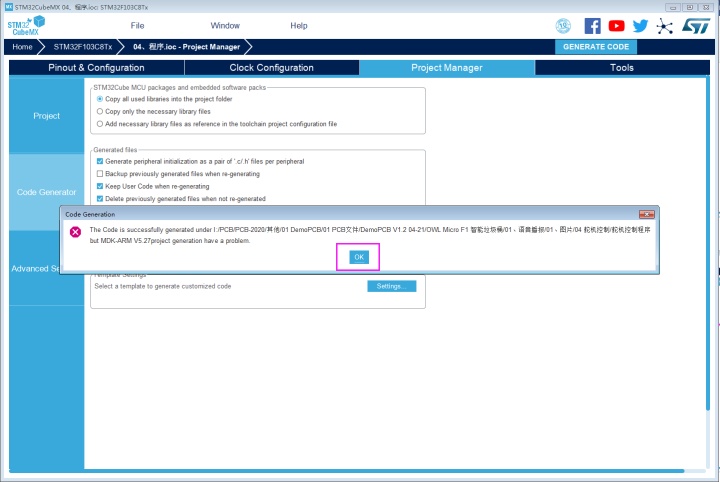Click the ST company logo
Image resolution: width=720 pixels, height=482 pixels.
(x=696, y=26)
